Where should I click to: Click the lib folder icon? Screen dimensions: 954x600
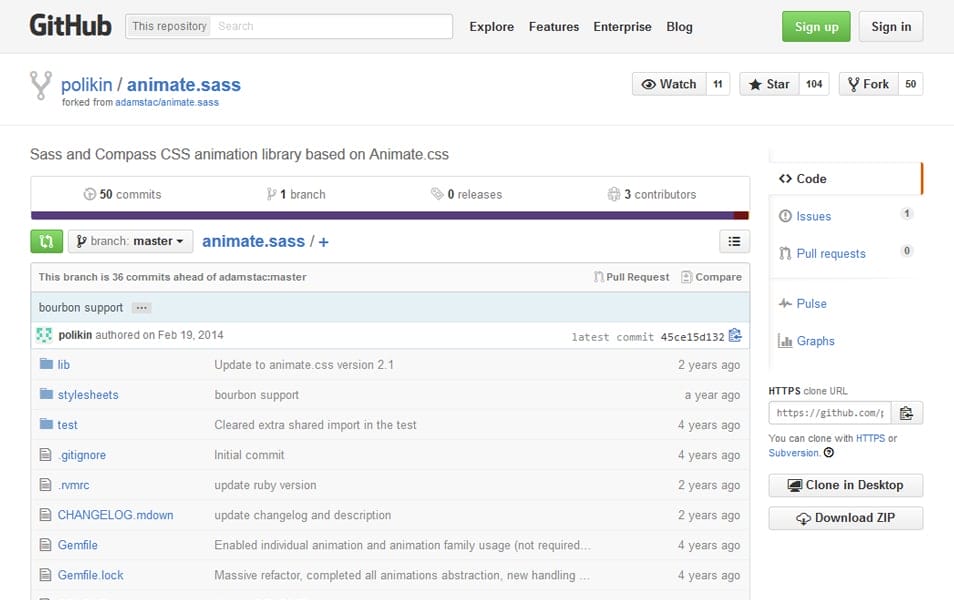click(46, 365)
